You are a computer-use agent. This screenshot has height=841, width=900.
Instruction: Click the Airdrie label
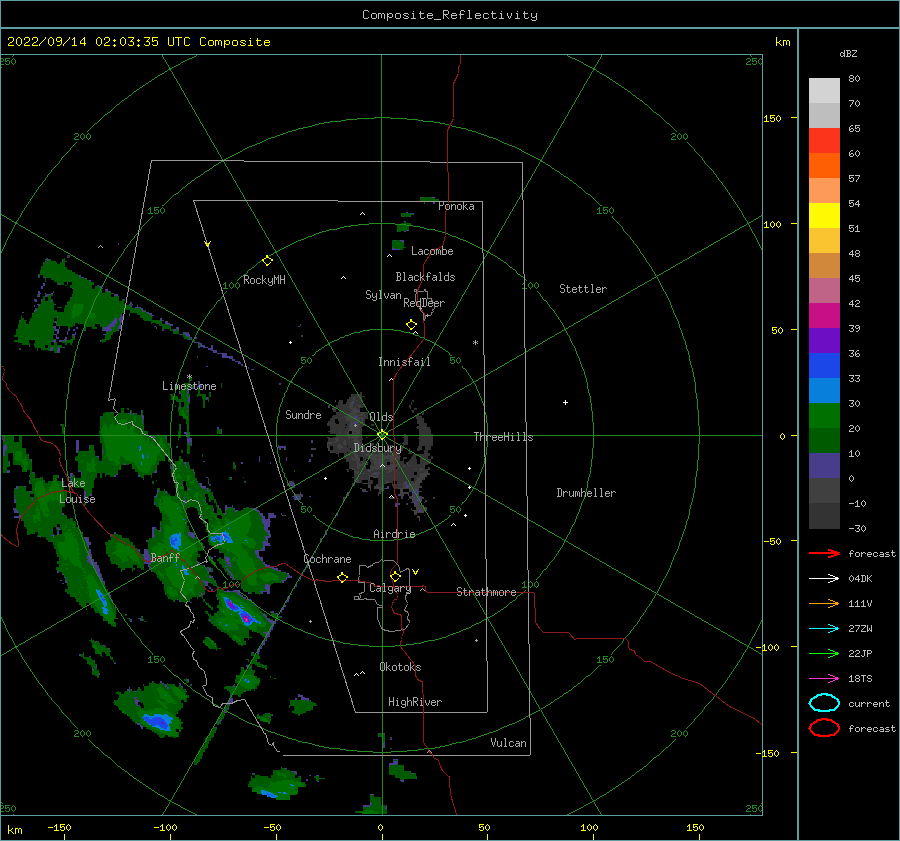coord(394,534)
